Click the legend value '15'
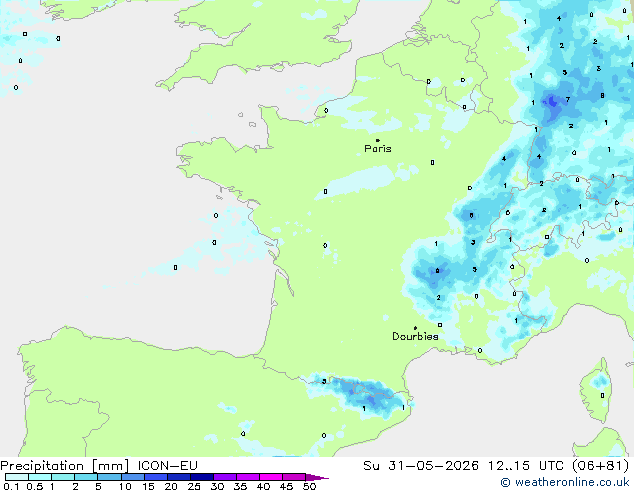Screen dimensions: 634x490 point(148,486)
